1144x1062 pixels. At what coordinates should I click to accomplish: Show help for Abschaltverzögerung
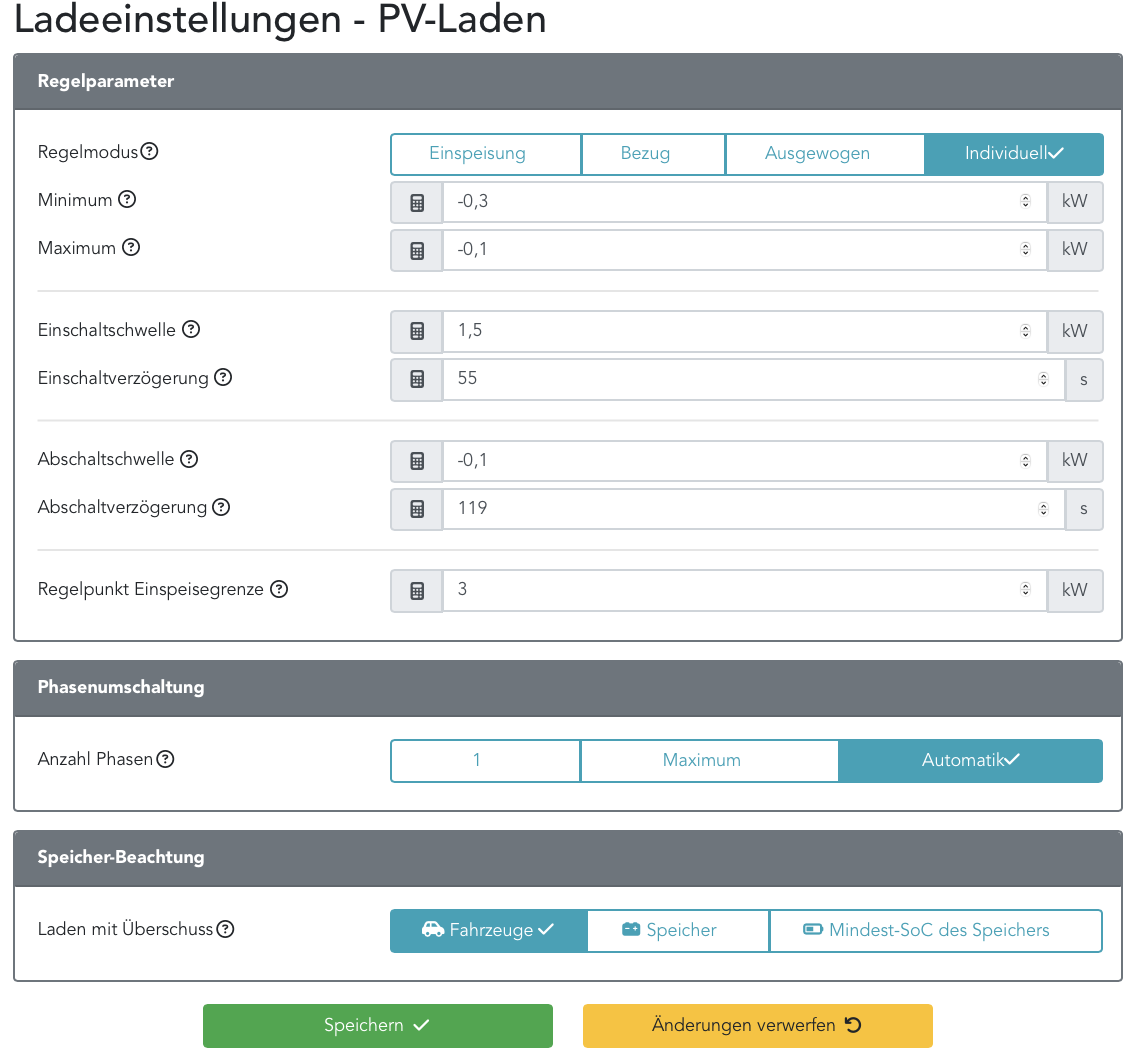pyautogui.click(x=221, y=507)
